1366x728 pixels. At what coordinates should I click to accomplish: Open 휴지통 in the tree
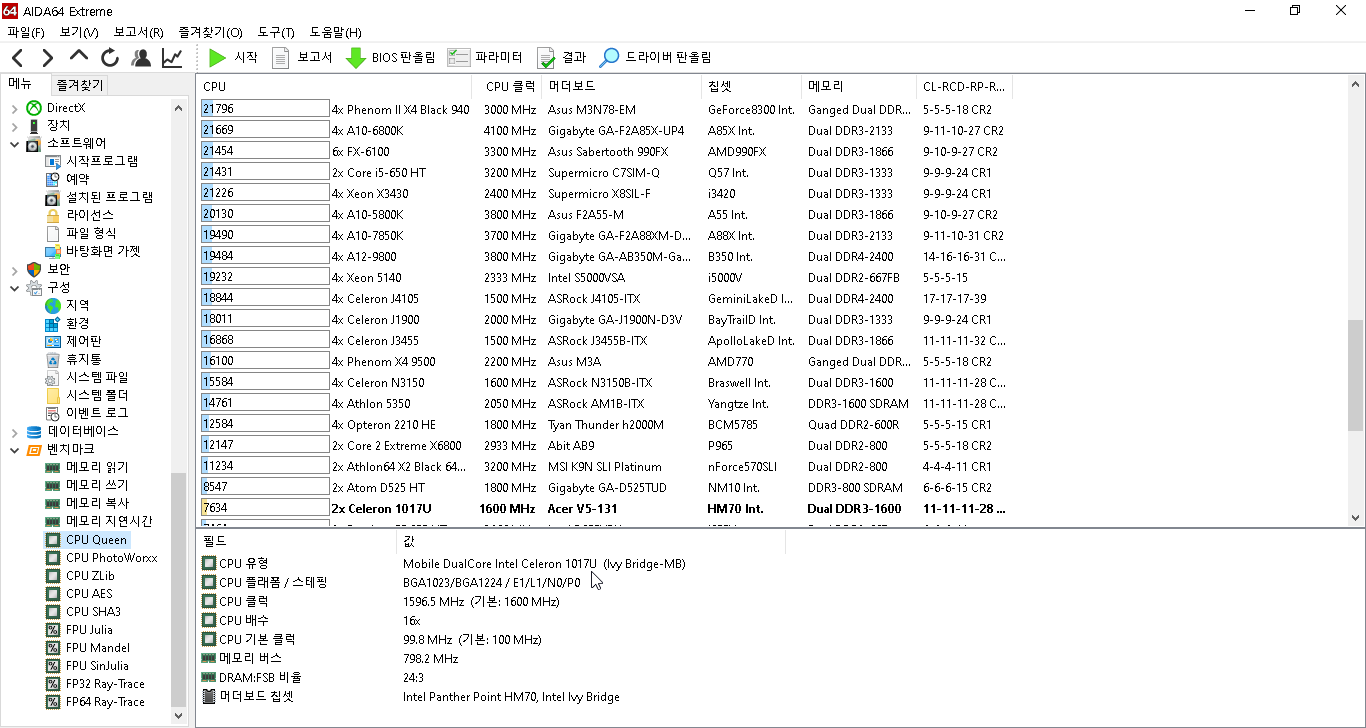(x=84, y=359)
